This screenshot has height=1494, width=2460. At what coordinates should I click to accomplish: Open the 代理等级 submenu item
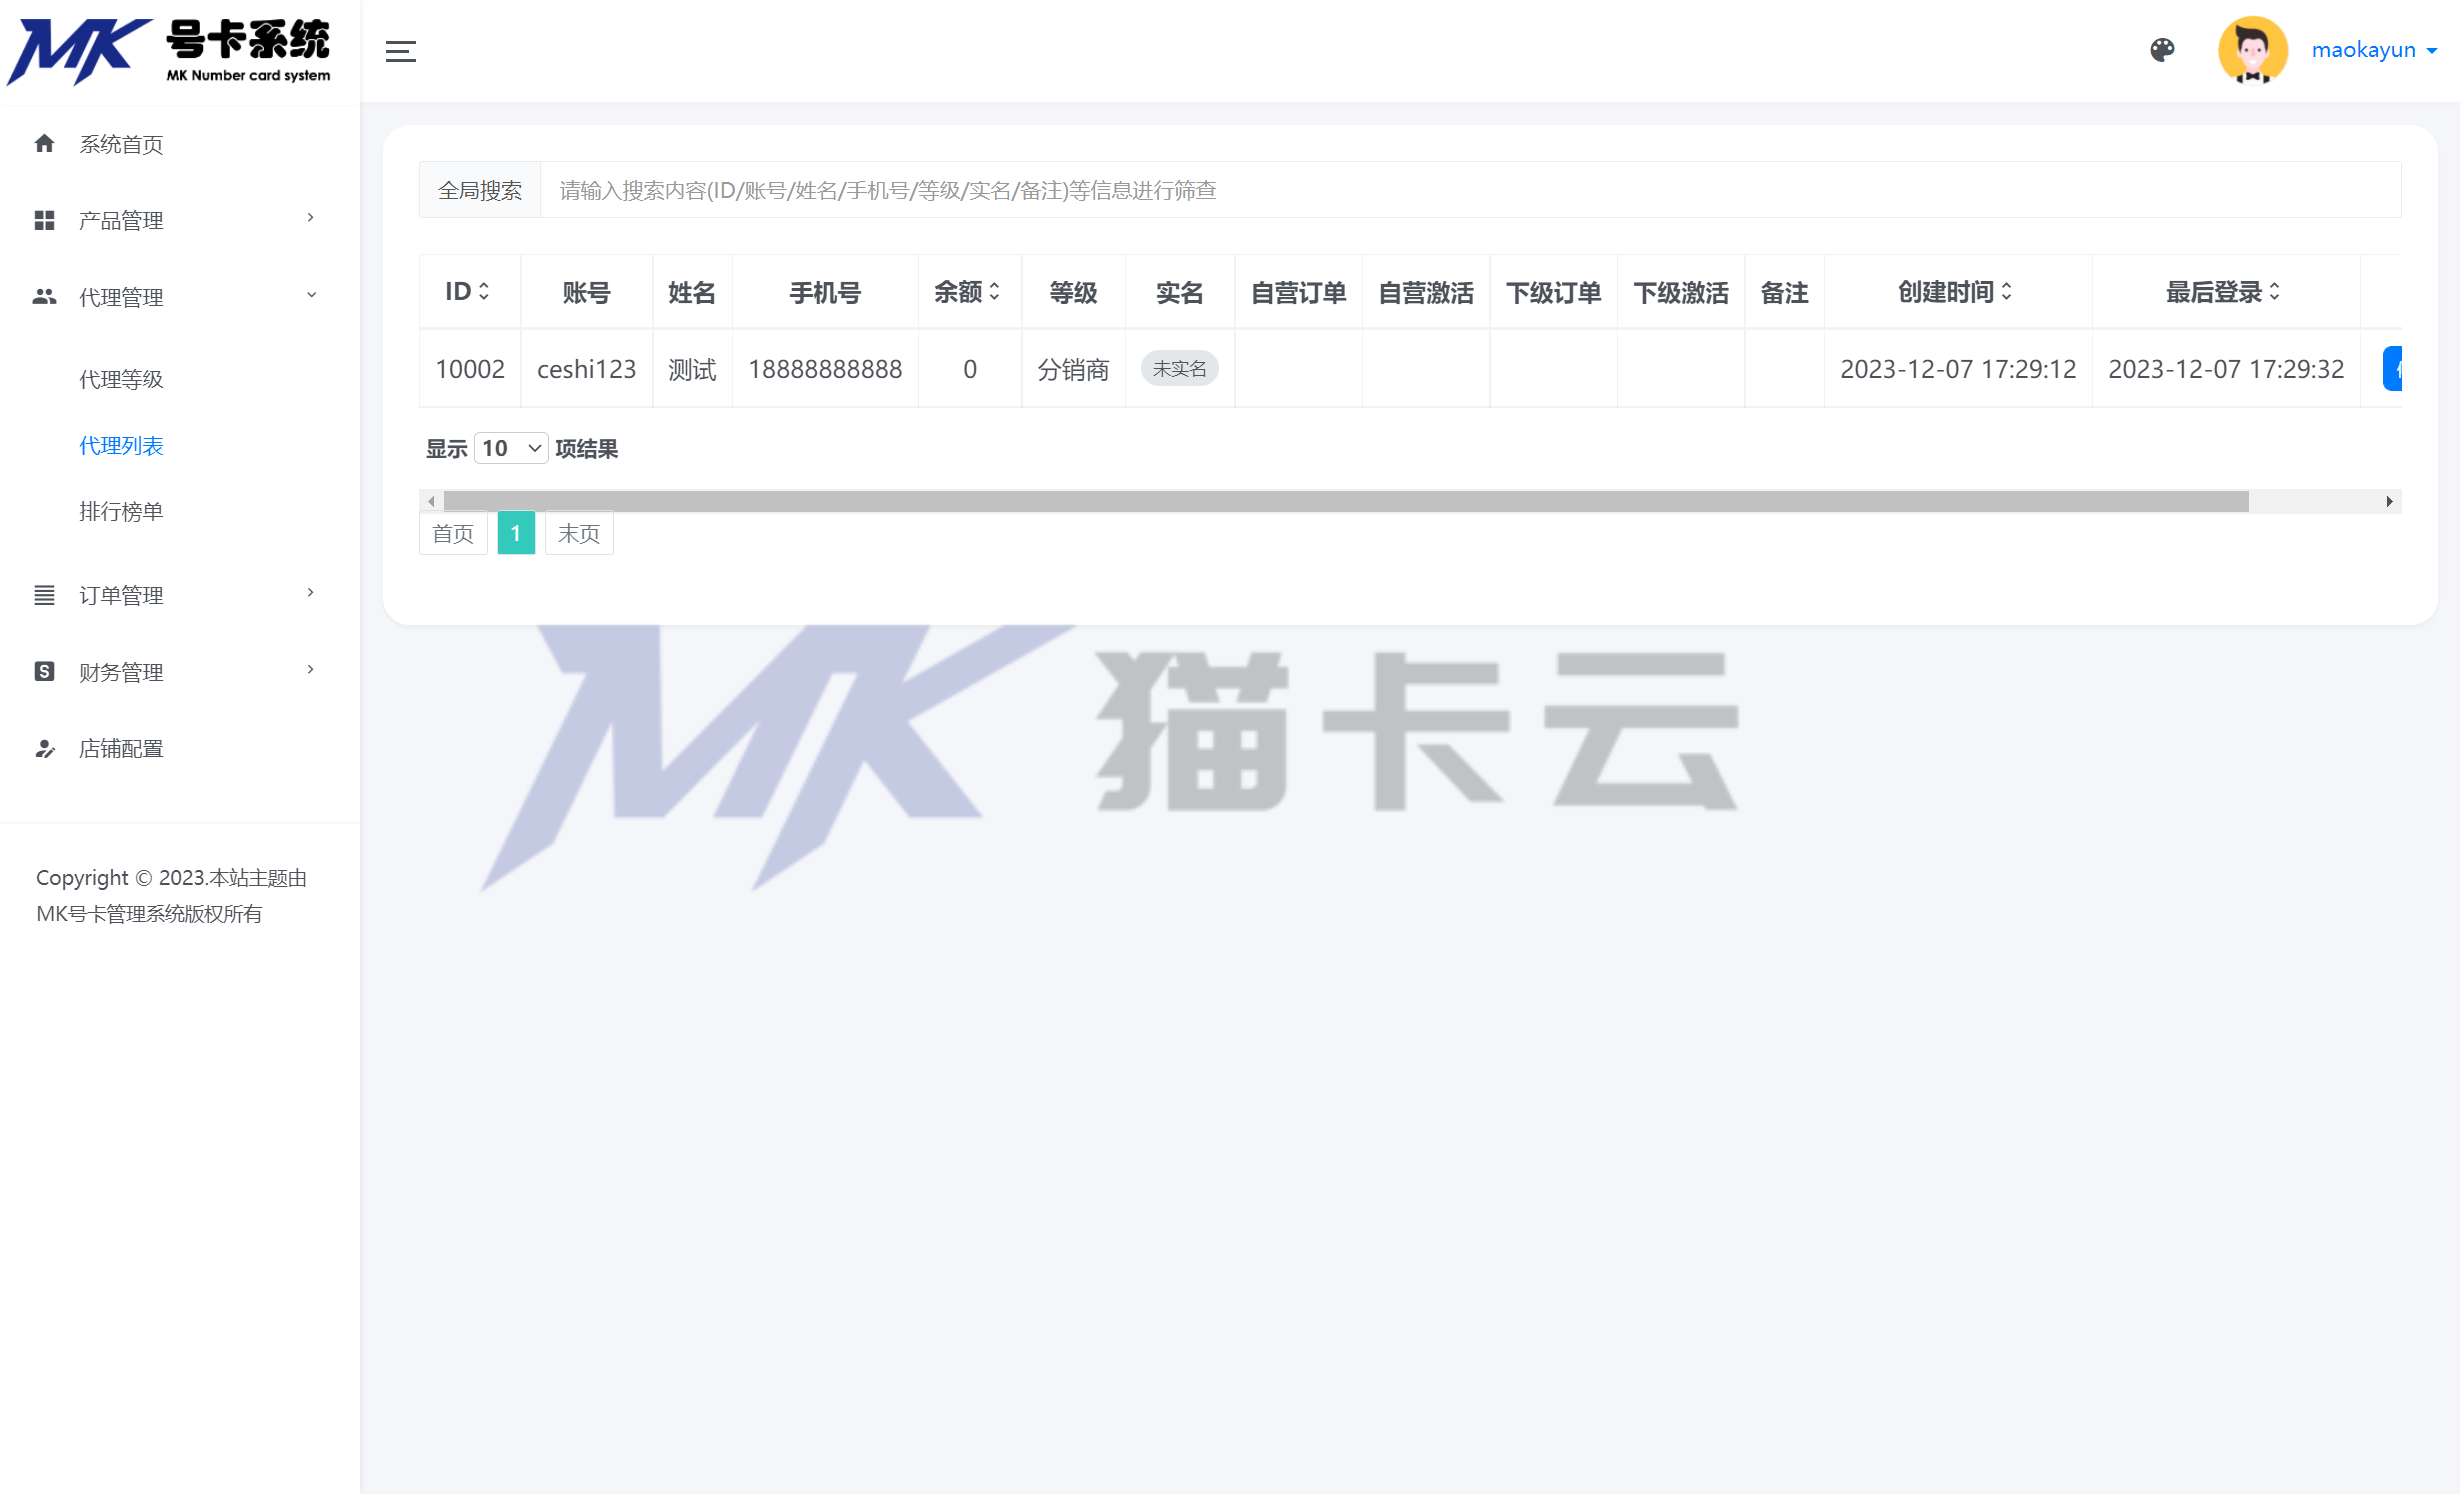(x=121, y=379)
